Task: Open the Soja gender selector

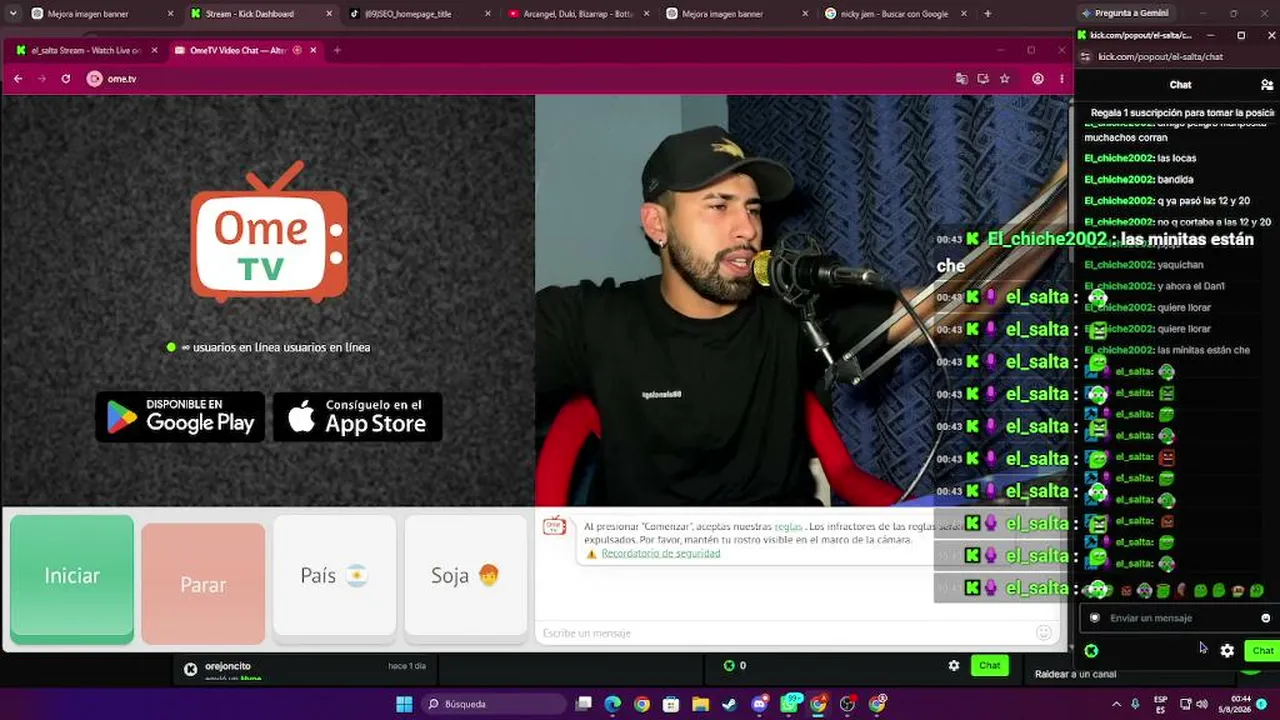Action: tap(465, 576)
